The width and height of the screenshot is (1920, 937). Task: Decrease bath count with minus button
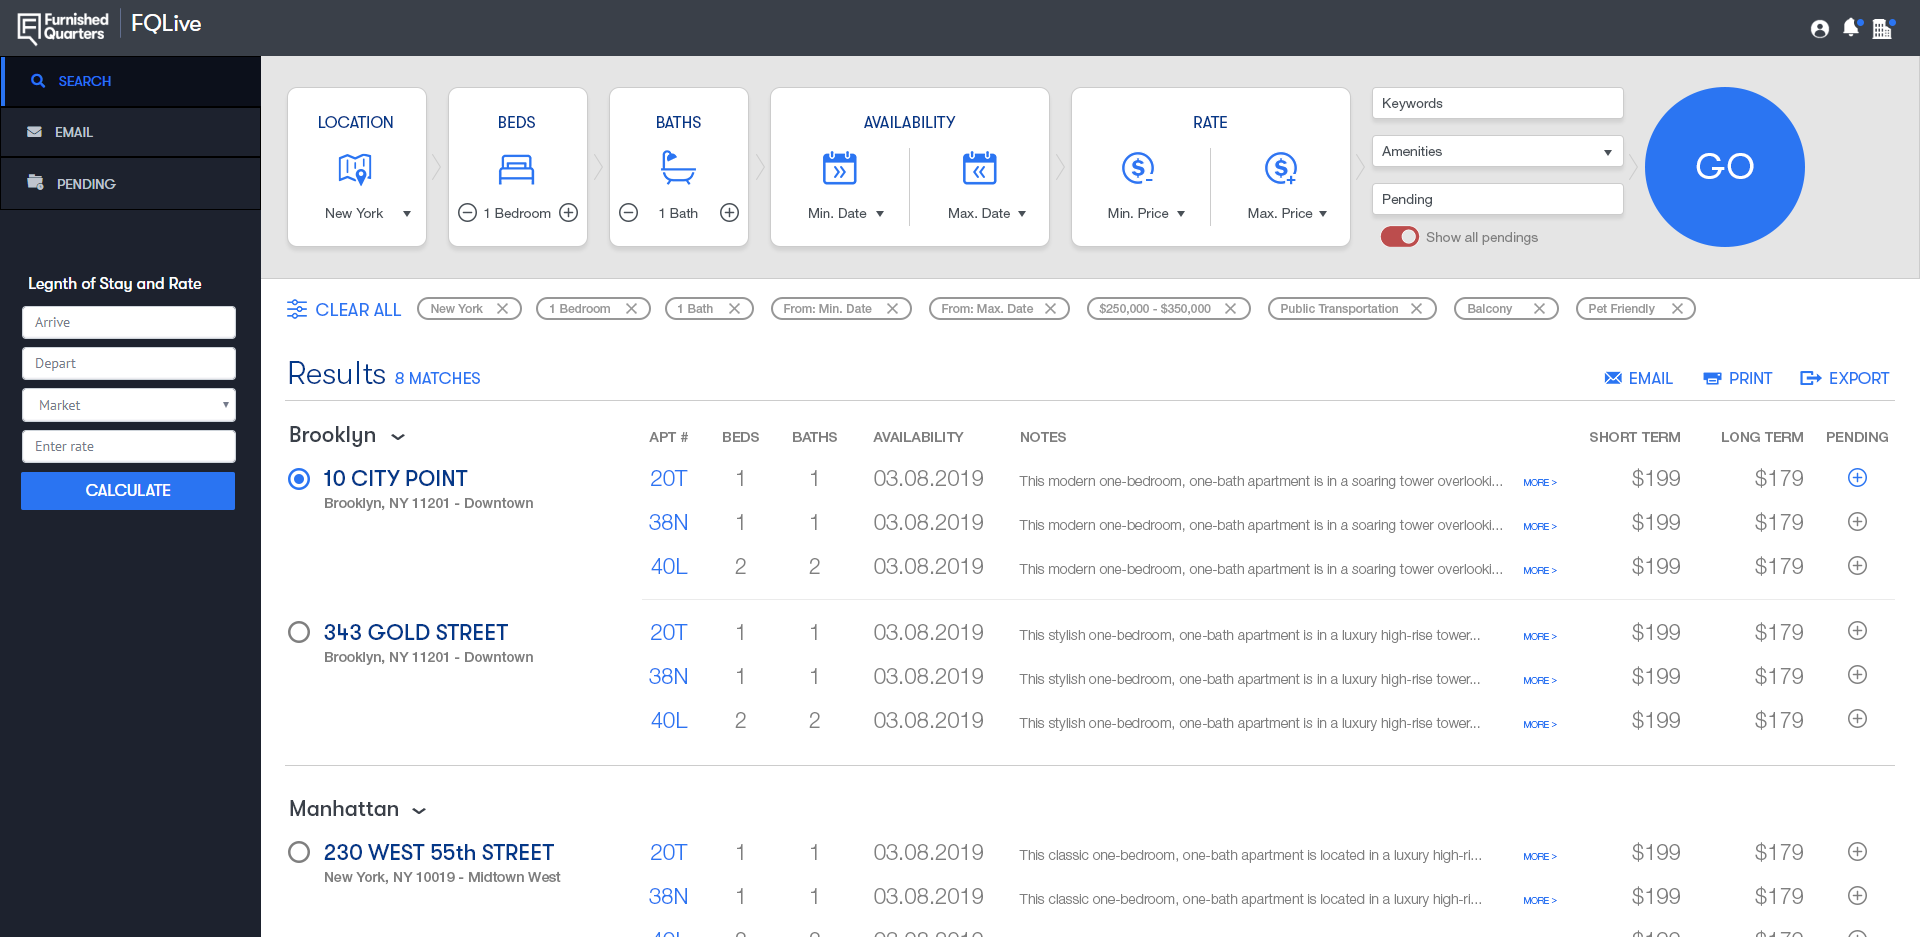(629, 212)
